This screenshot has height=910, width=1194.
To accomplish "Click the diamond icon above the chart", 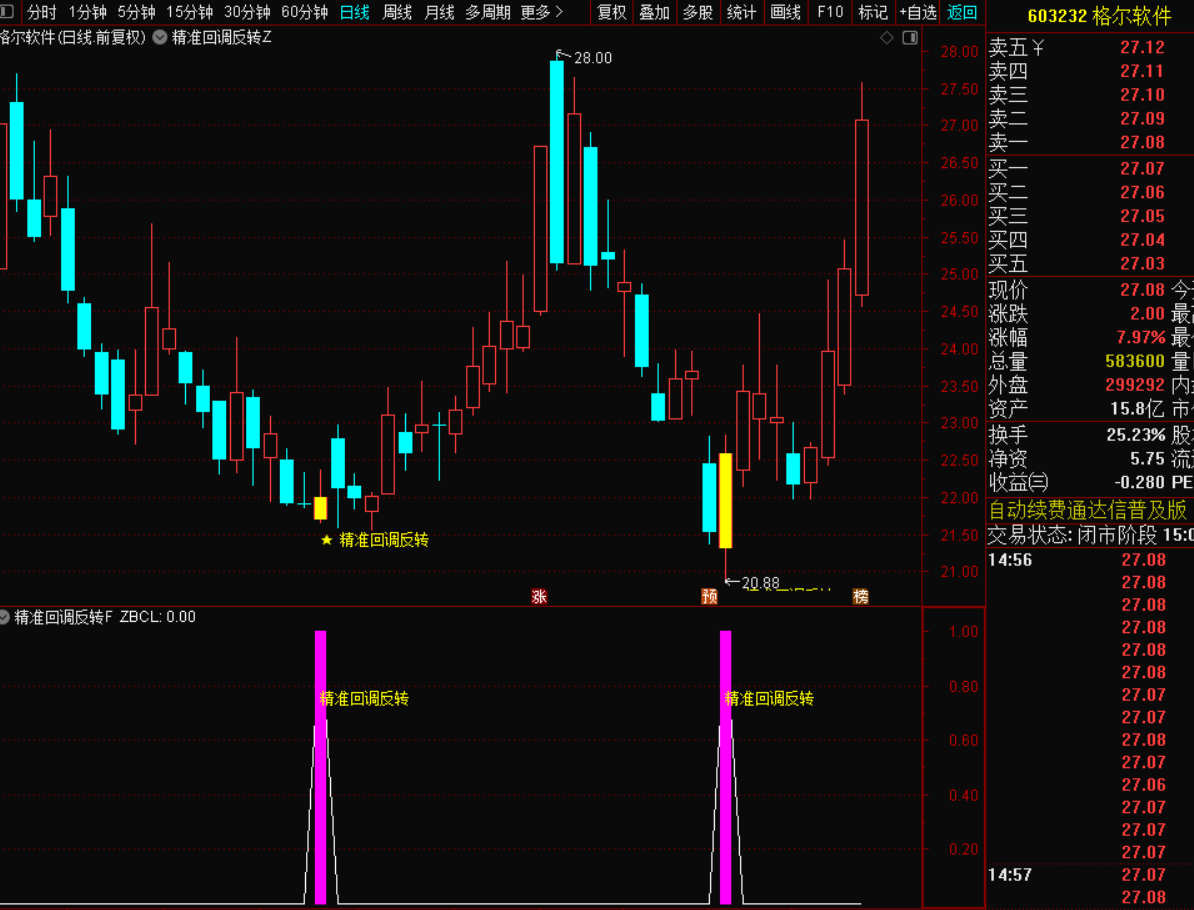I will (886, 38).
